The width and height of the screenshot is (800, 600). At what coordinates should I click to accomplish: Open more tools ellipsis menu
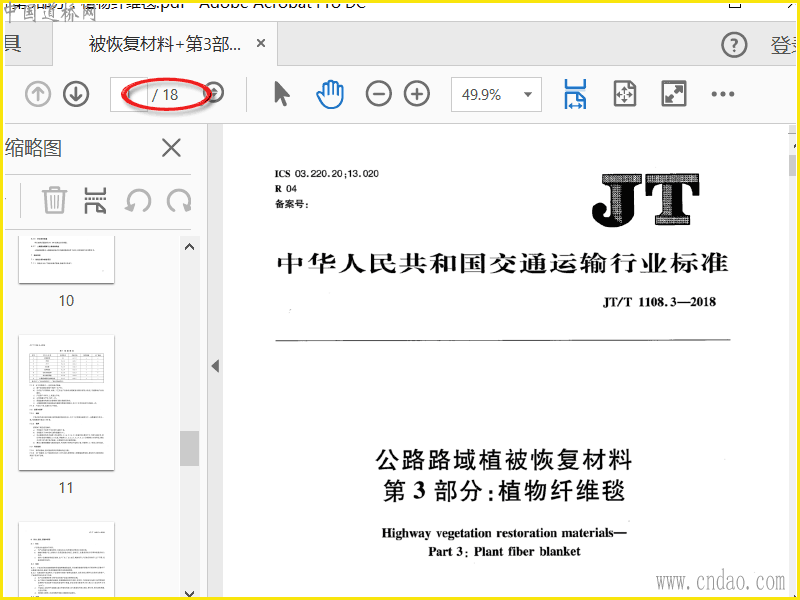coord(723,94)
